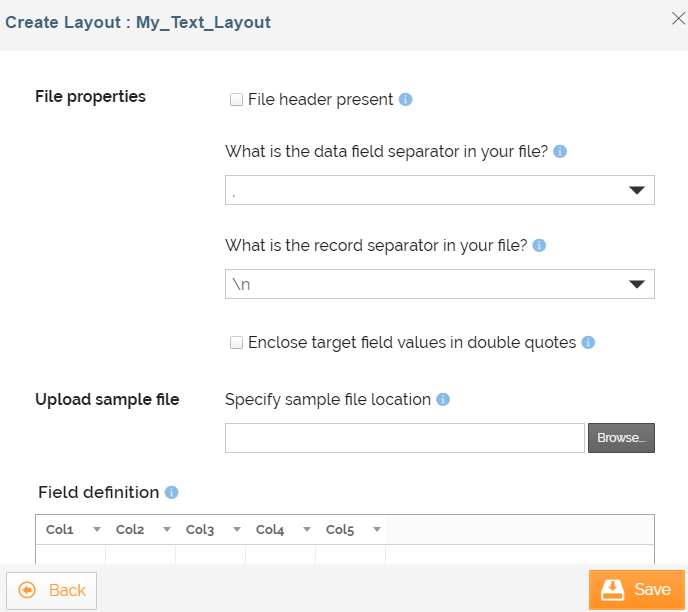Save the text layout

pos(637,590)
